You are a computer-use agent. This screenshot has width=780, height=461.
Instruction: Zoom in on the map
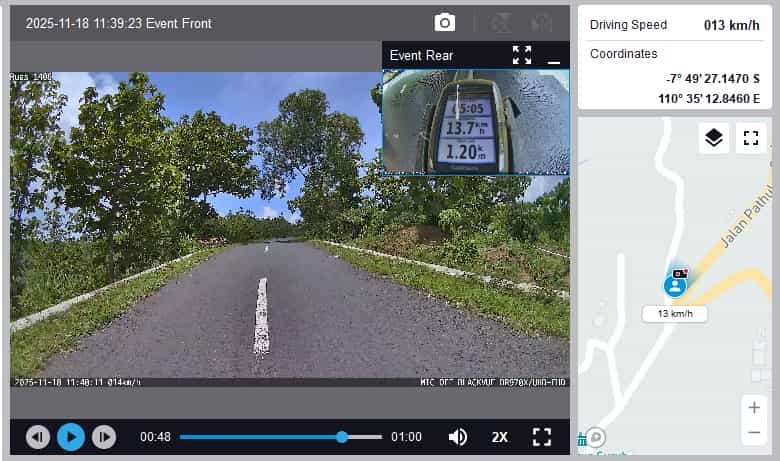coord(754,408)
